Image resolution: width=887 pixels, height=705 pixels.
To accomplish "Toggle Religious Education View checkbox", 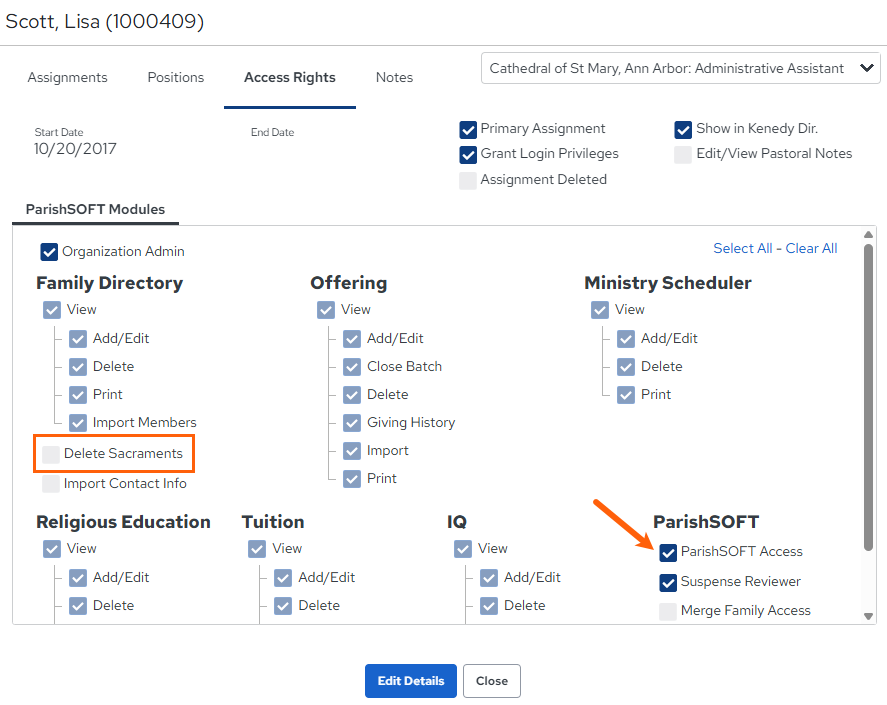I will (x=52, y=549).
